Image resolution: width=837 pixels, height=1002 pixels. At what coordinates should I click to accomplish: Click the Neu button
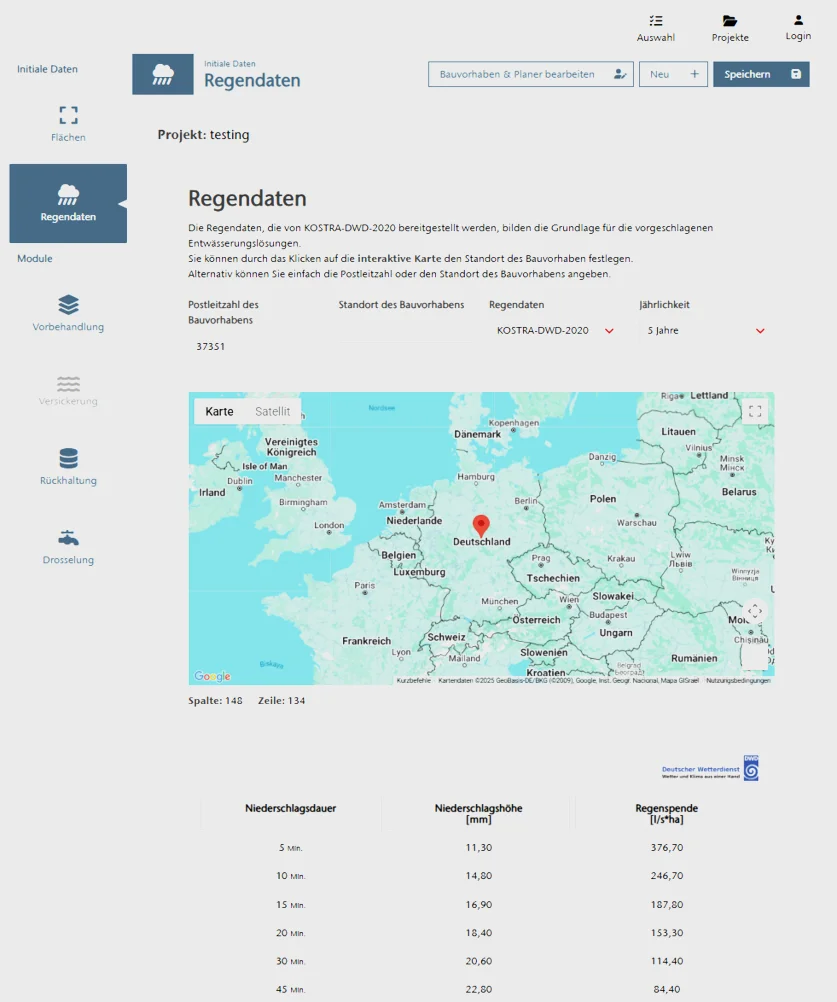[x=673, y=74]
